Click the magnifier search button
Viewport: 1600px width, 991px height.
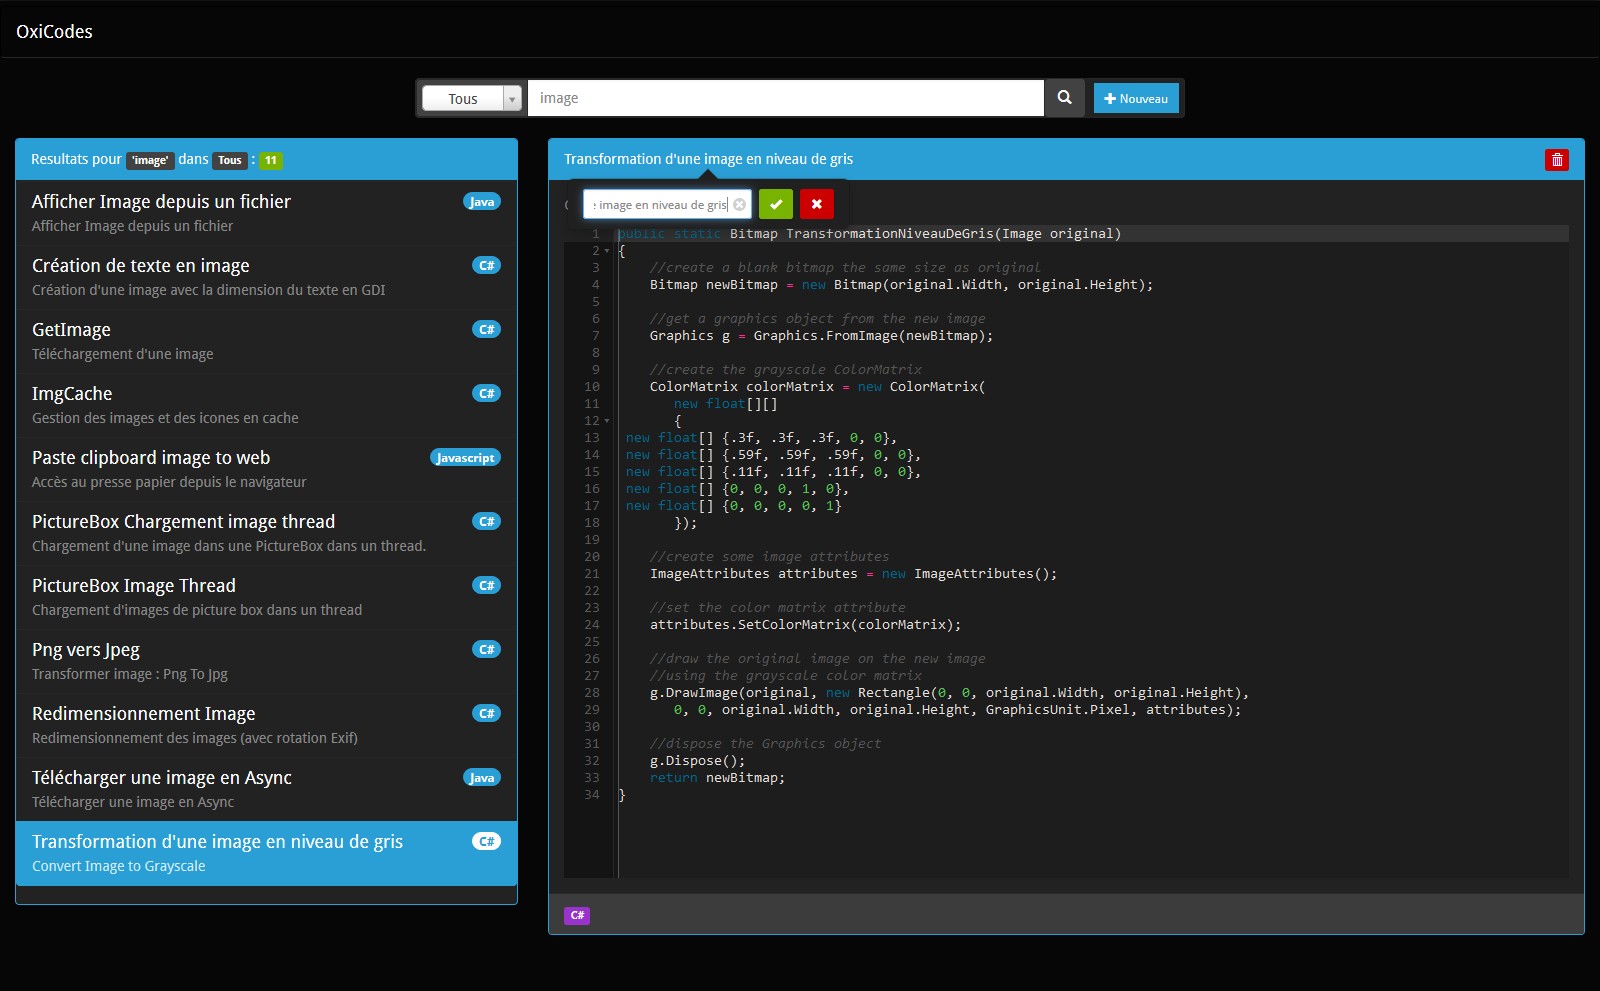click(x=1064, y=98)
